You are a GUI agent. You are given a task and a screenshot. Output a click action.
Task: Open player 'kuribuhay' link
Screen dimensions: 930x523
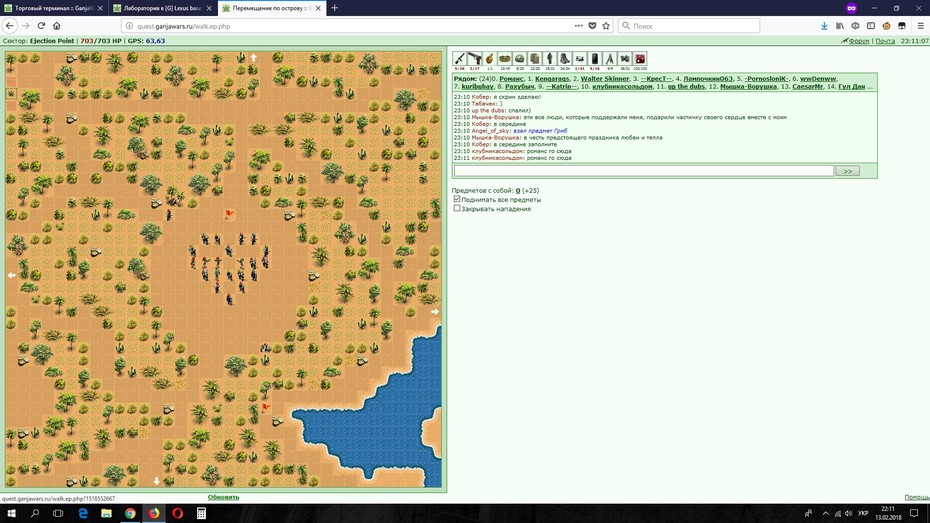click(x=477, y=87)
